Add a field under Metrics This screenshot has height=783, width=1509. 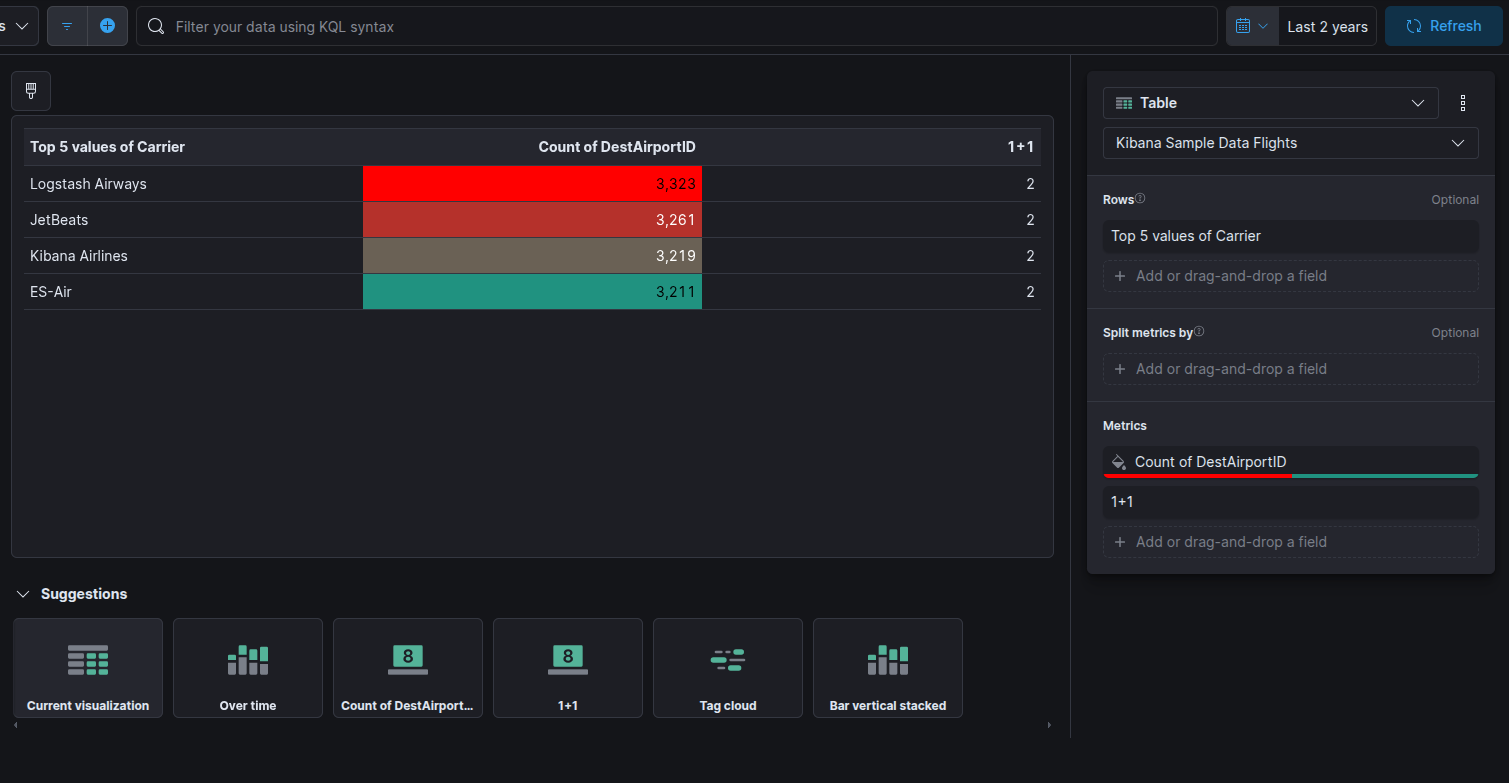pos(1290,542)
